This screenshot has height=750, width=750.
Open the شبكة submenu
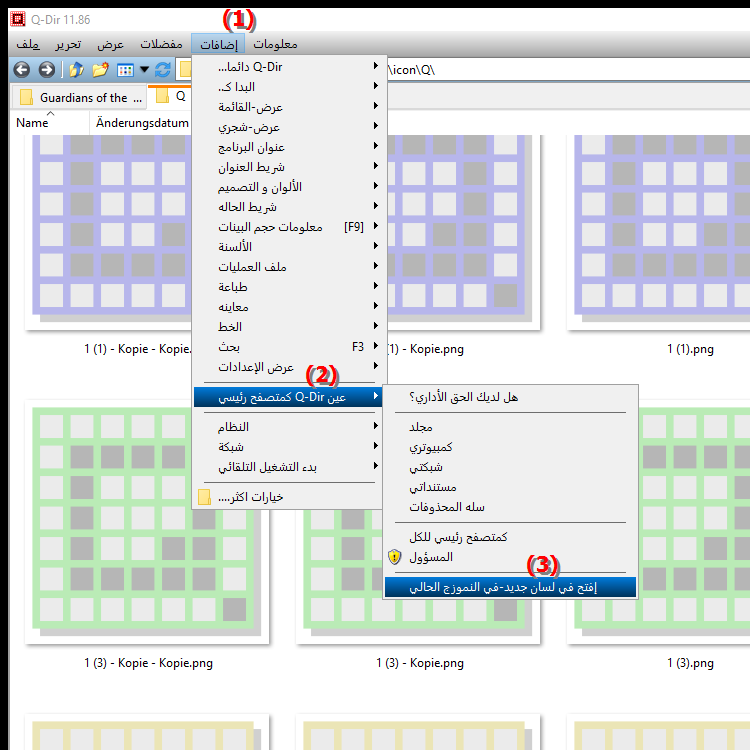click(x=288, y=447)
